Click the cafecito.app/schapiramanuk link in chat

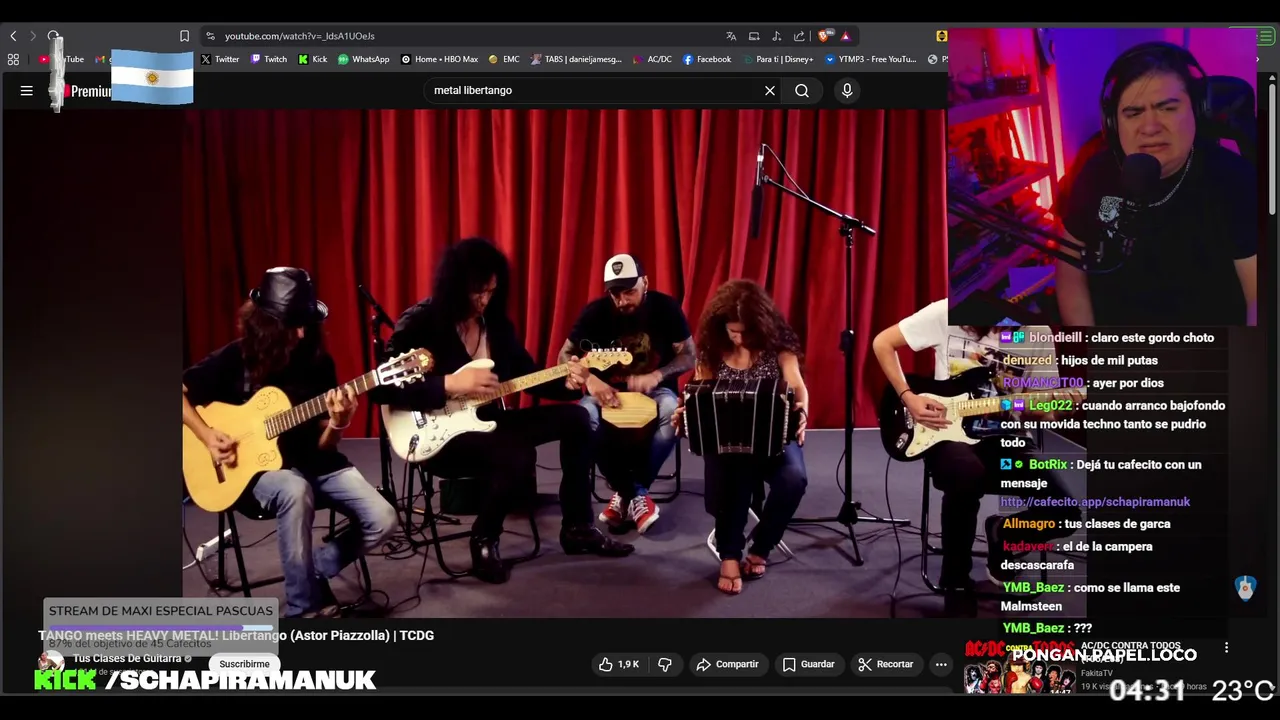pyautogui.click(x=1095, y=502)
